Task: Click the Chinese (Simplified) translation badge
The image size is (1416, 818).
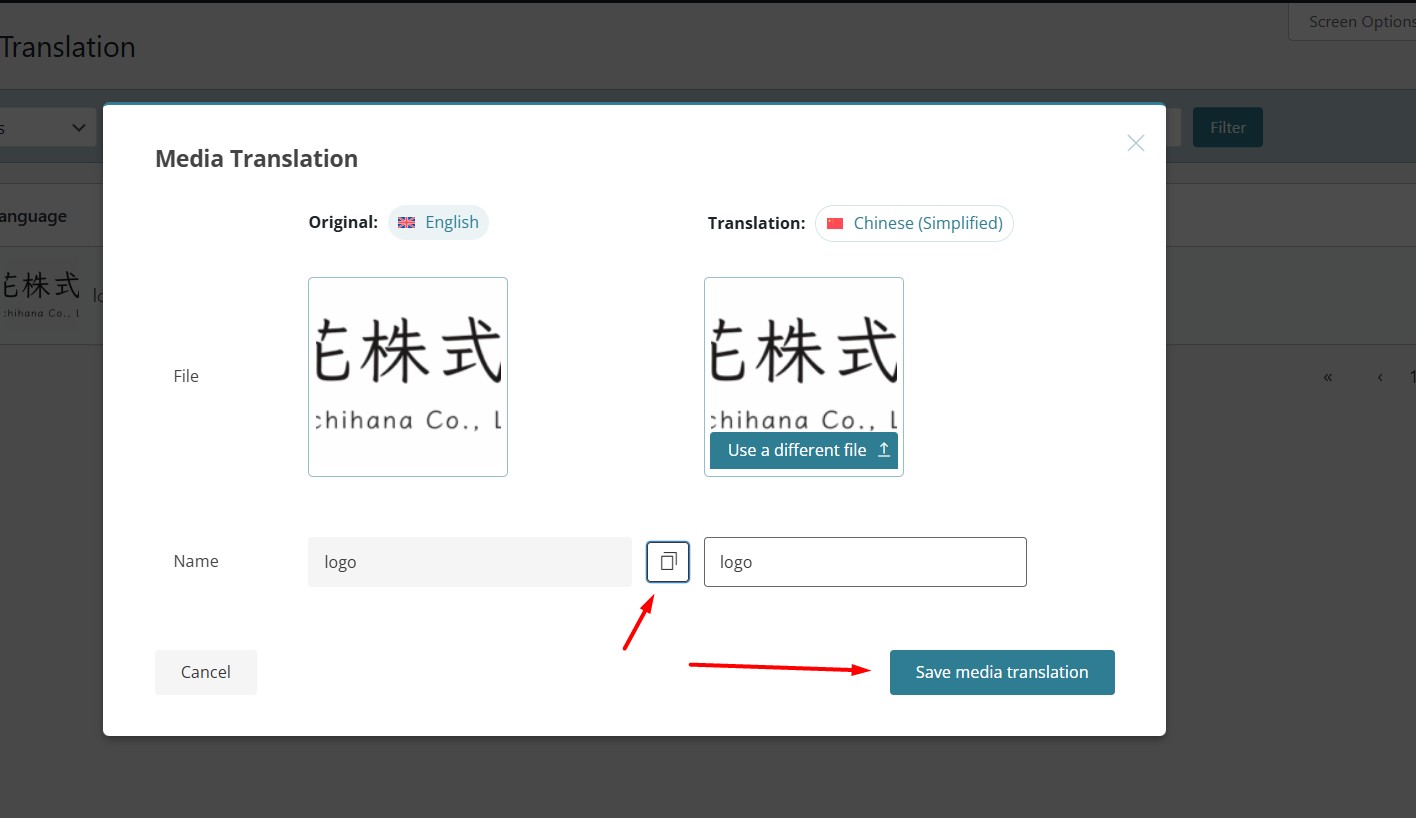Action: [914, 223]
